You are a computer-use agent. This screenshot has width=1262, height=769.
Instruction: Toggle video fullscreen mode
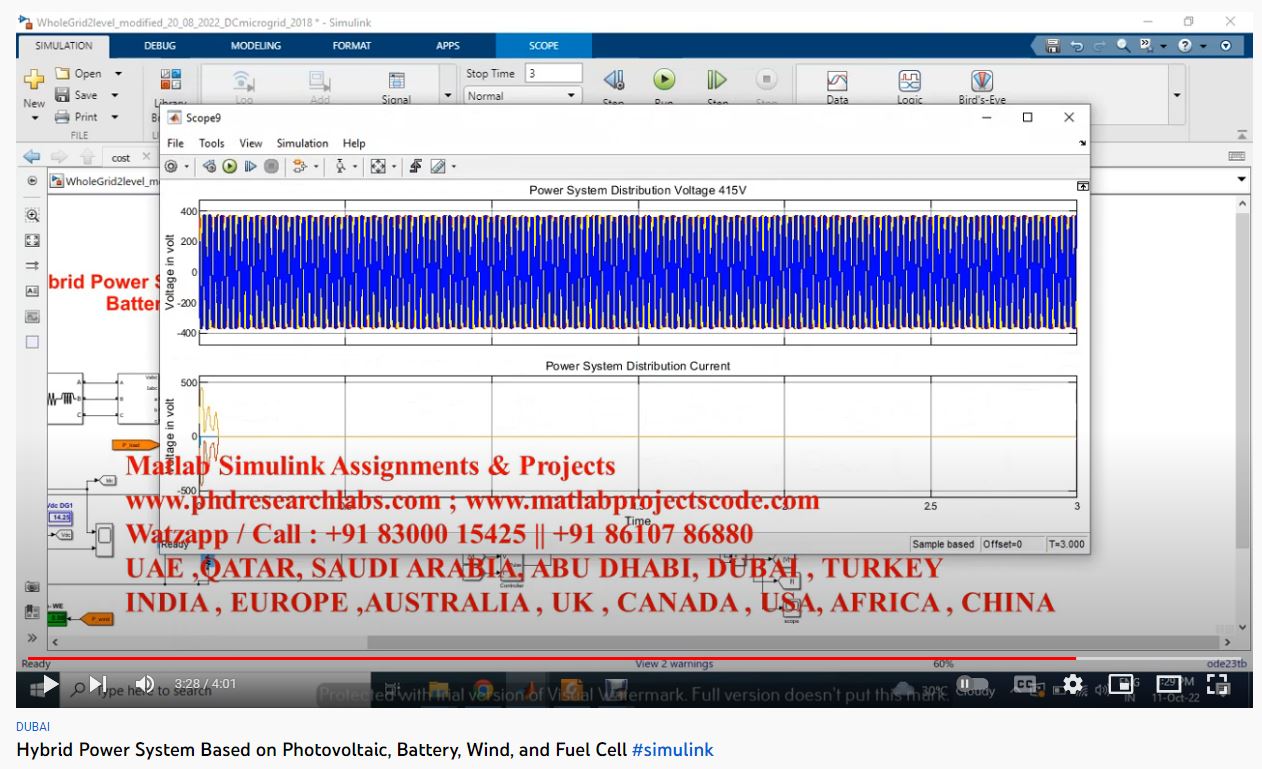[1218, 684]
